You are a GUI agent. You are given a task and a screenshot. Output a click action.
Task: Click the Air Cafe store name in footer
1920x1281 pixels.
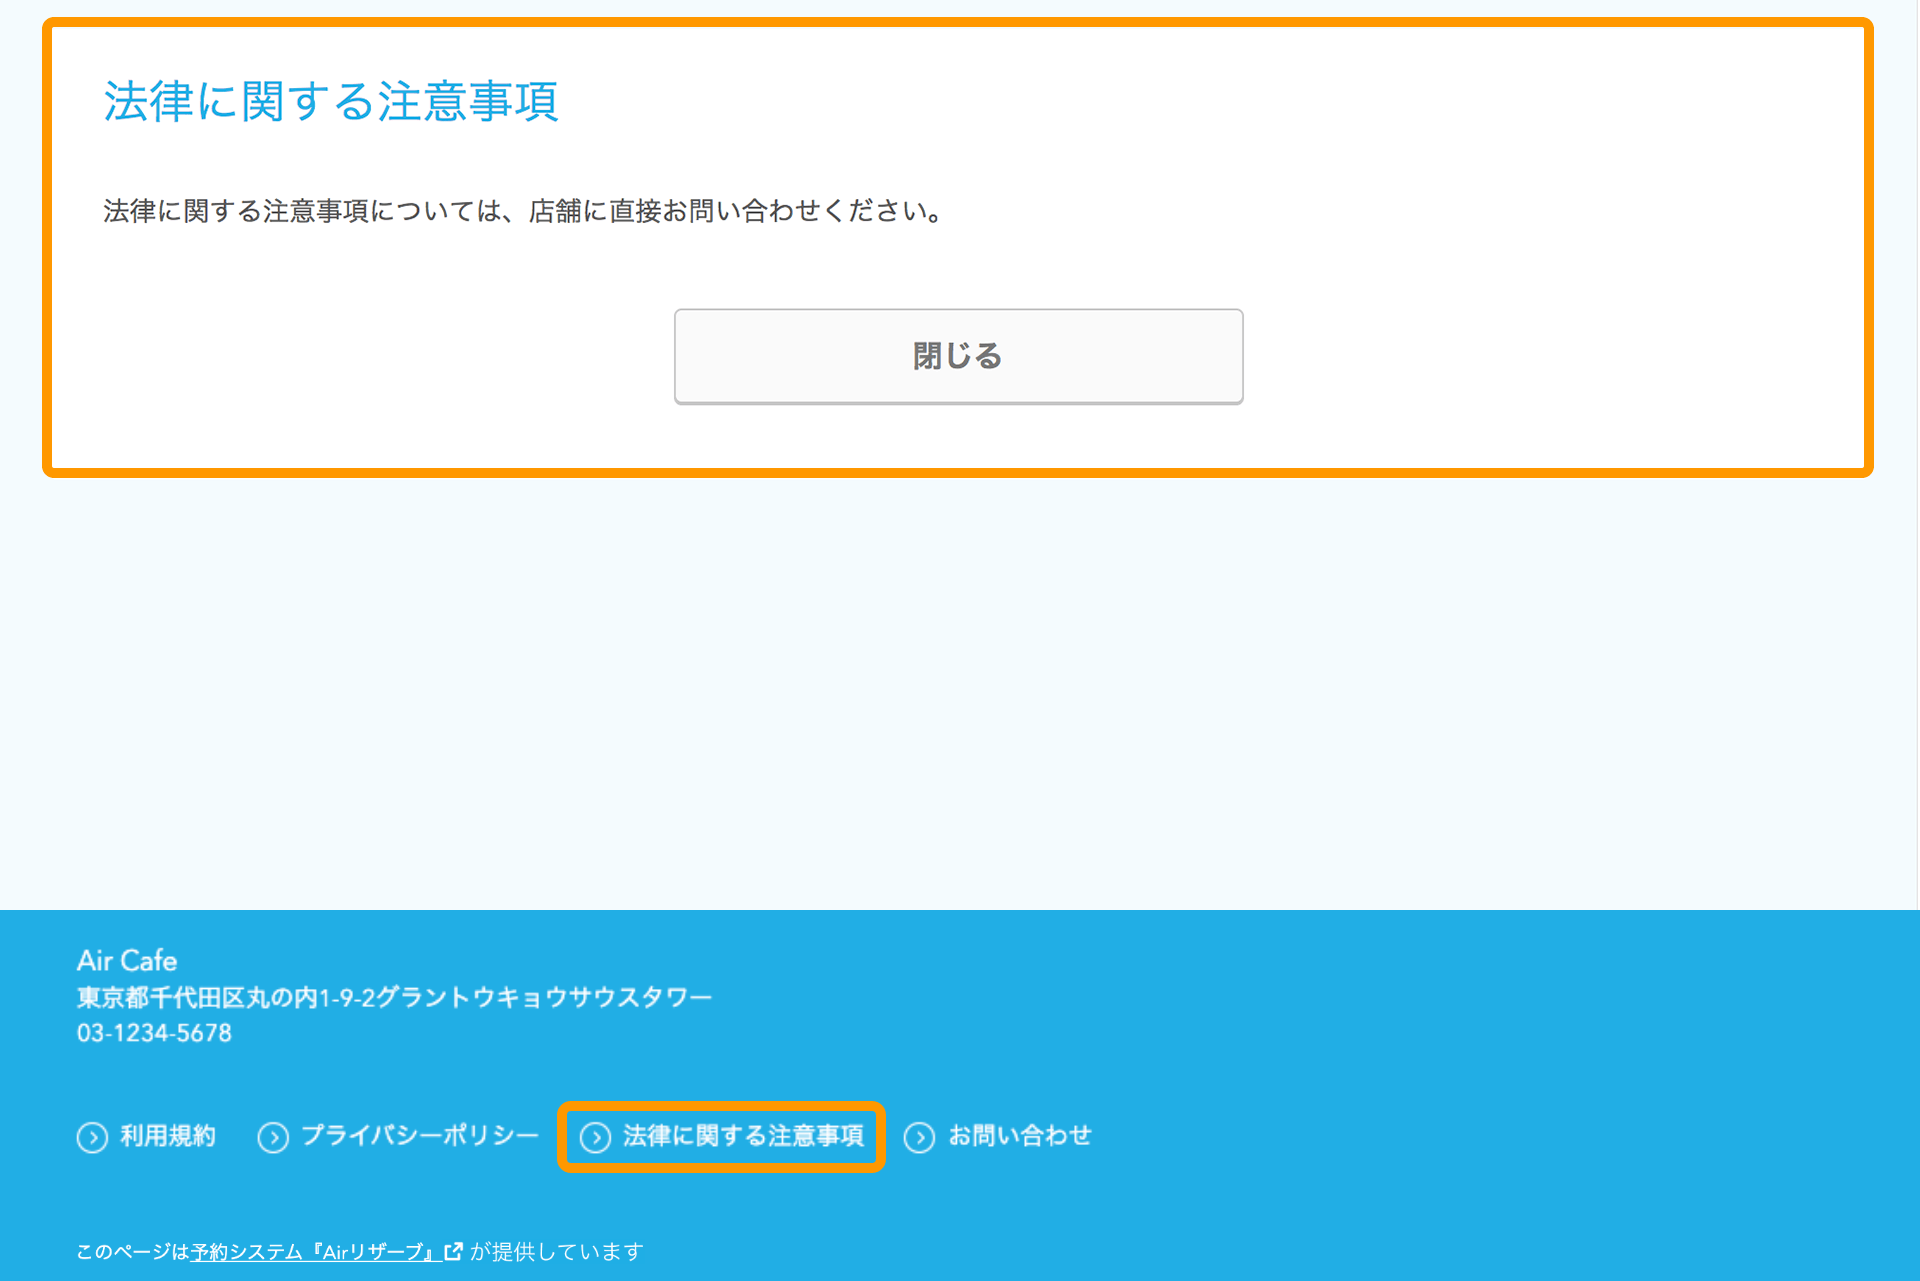(127, 961)
